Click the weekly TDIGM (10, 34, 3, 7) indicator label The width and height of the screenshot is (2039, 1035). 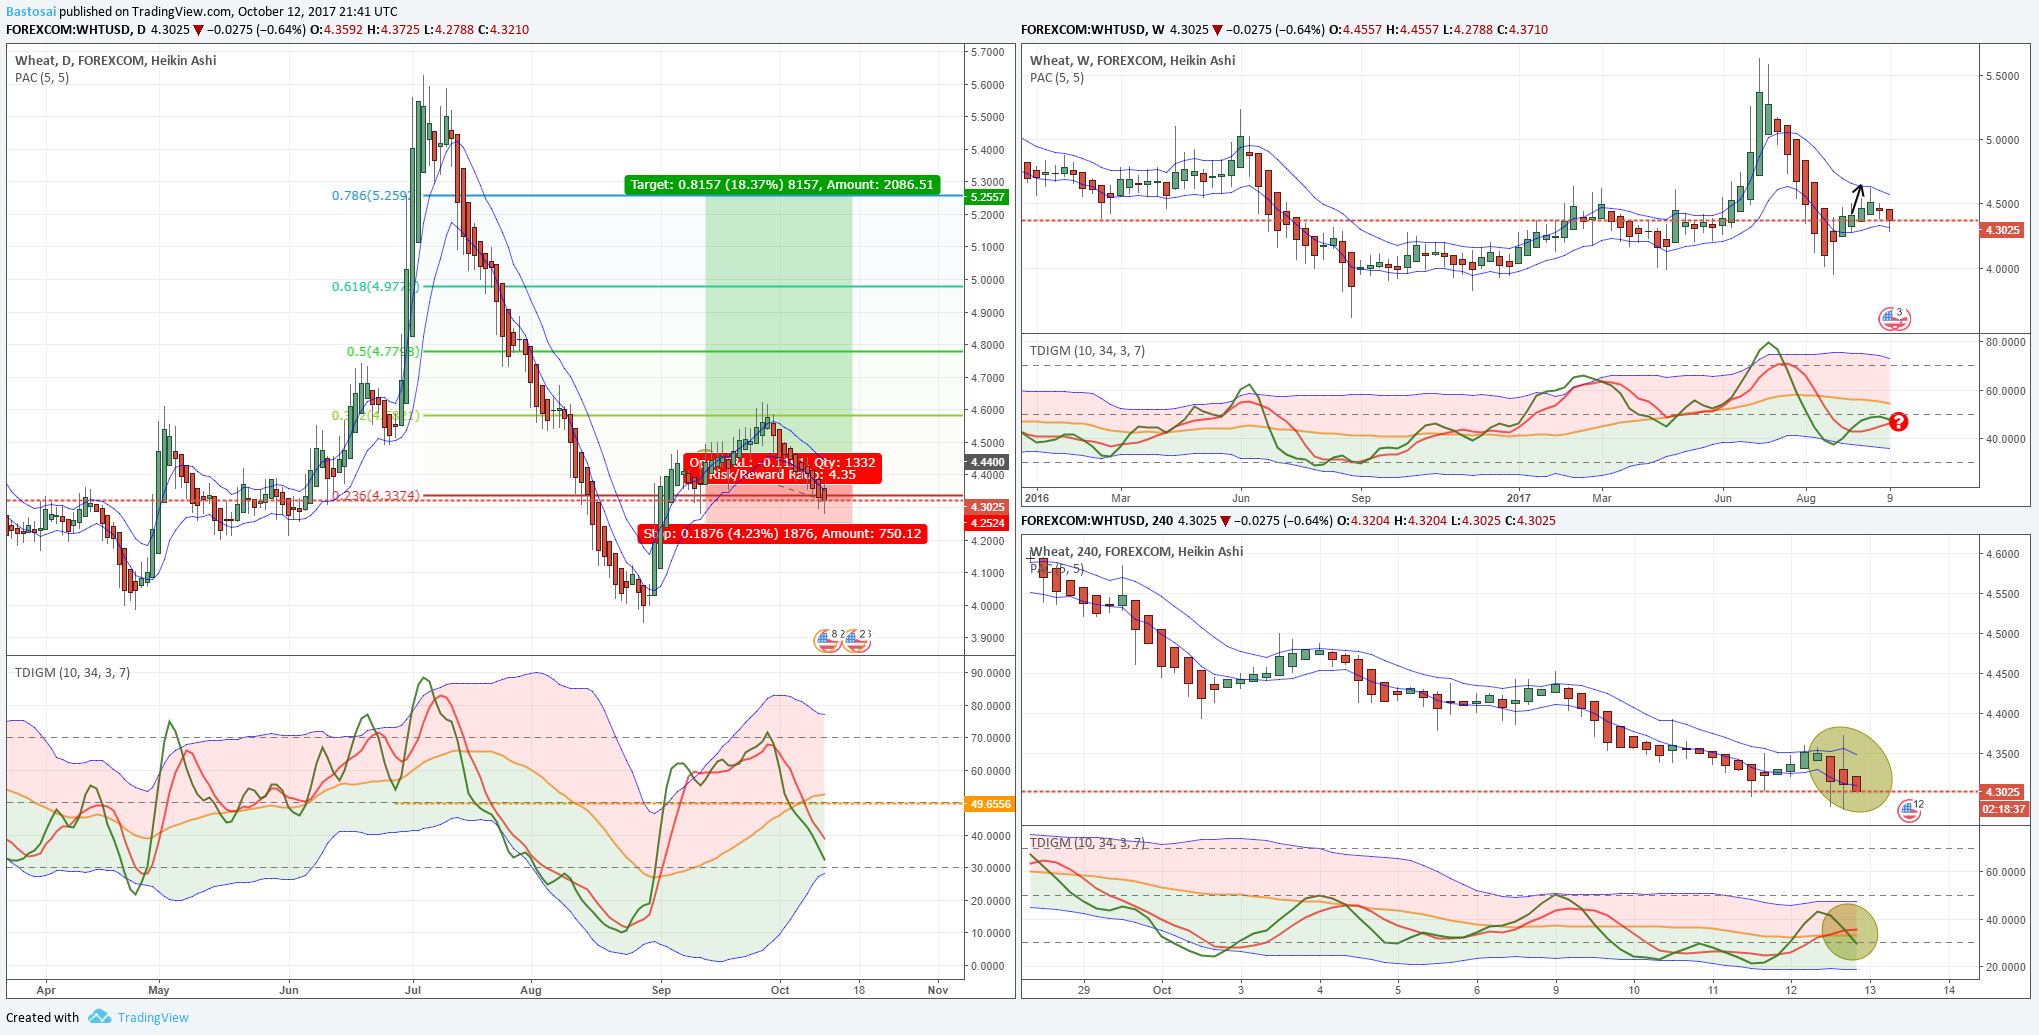pos(1088,350)
